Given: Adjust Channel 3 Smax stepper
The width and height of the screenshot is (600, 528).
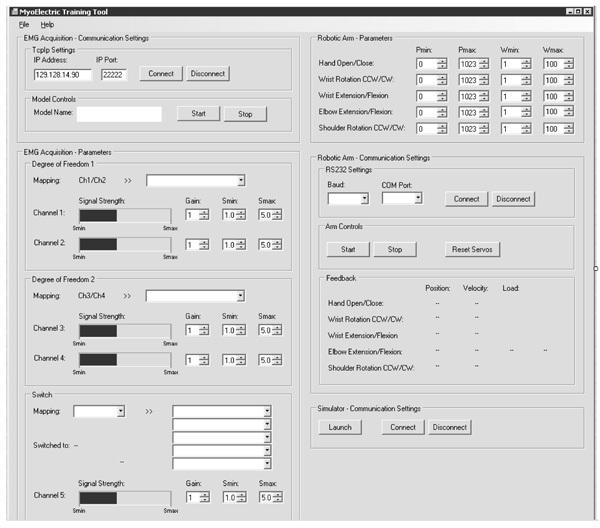Looking at the screenshot, I should 274,331.
